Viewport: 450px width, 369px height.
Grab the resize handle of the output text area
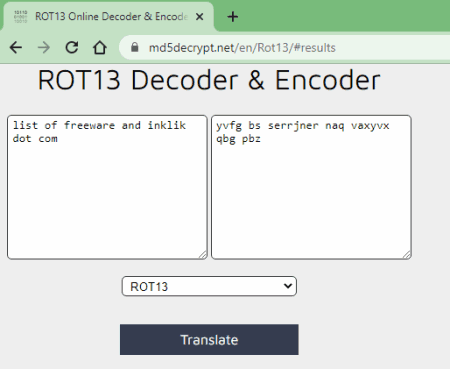[x=407, y=255]
